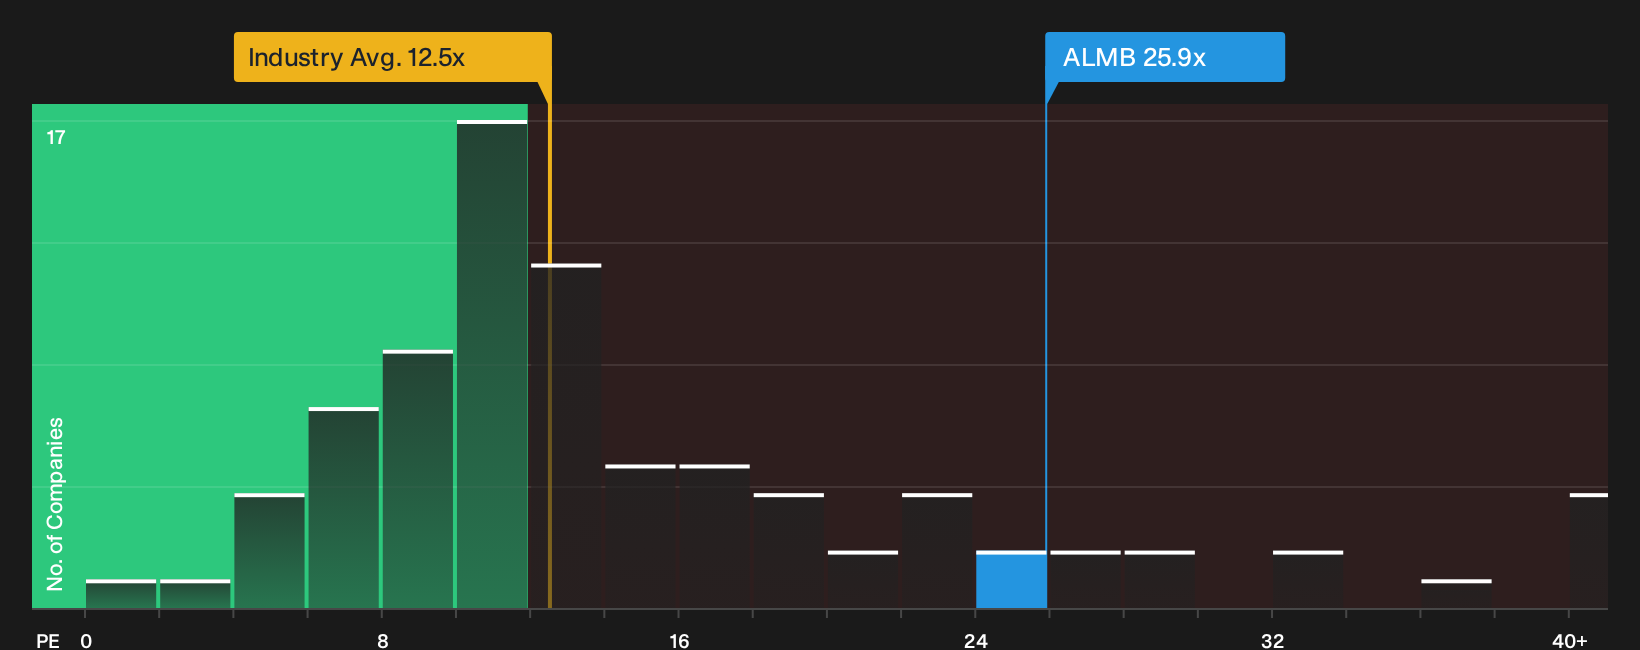This screenshot has width=1640, height=650.
Task: Select the 40+ PE bar at chart edge
Action: (1589, 551)
